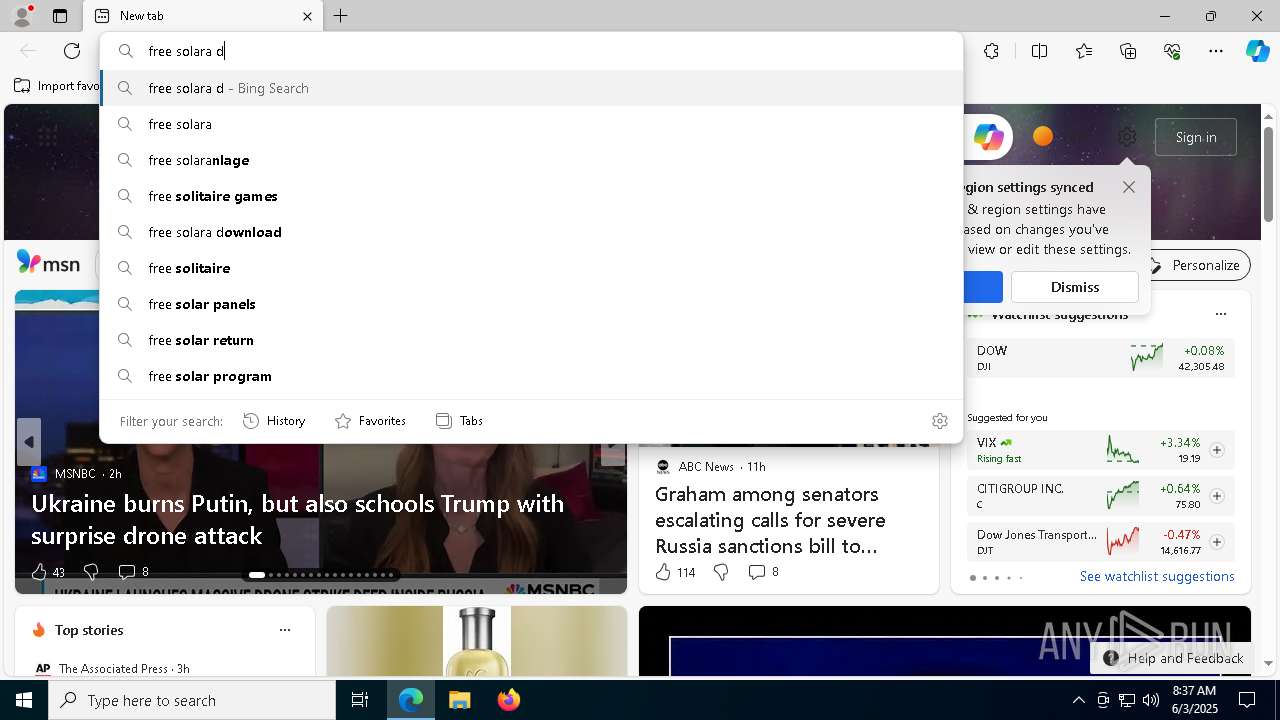Screen dimensions: 1280x720
Task: Open the Favorites star toolbar icon
Action: (x=1084, y=51)
